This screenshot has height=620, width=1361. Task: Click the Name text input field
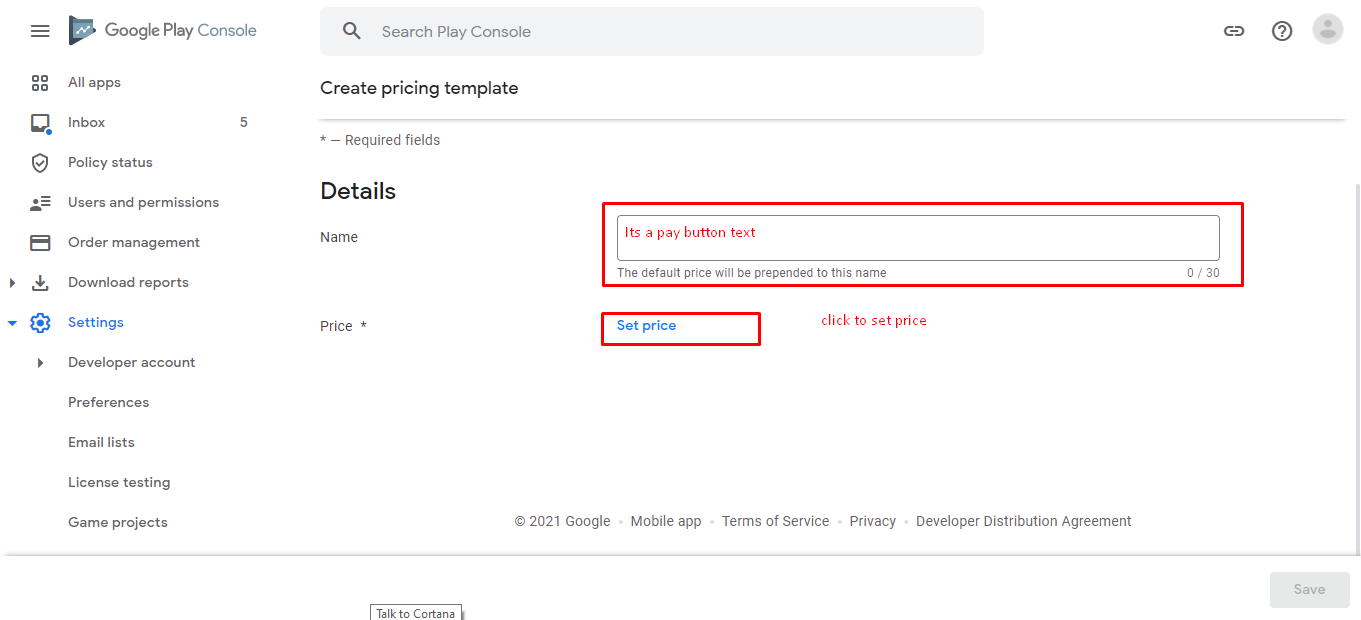click(917, 238)
